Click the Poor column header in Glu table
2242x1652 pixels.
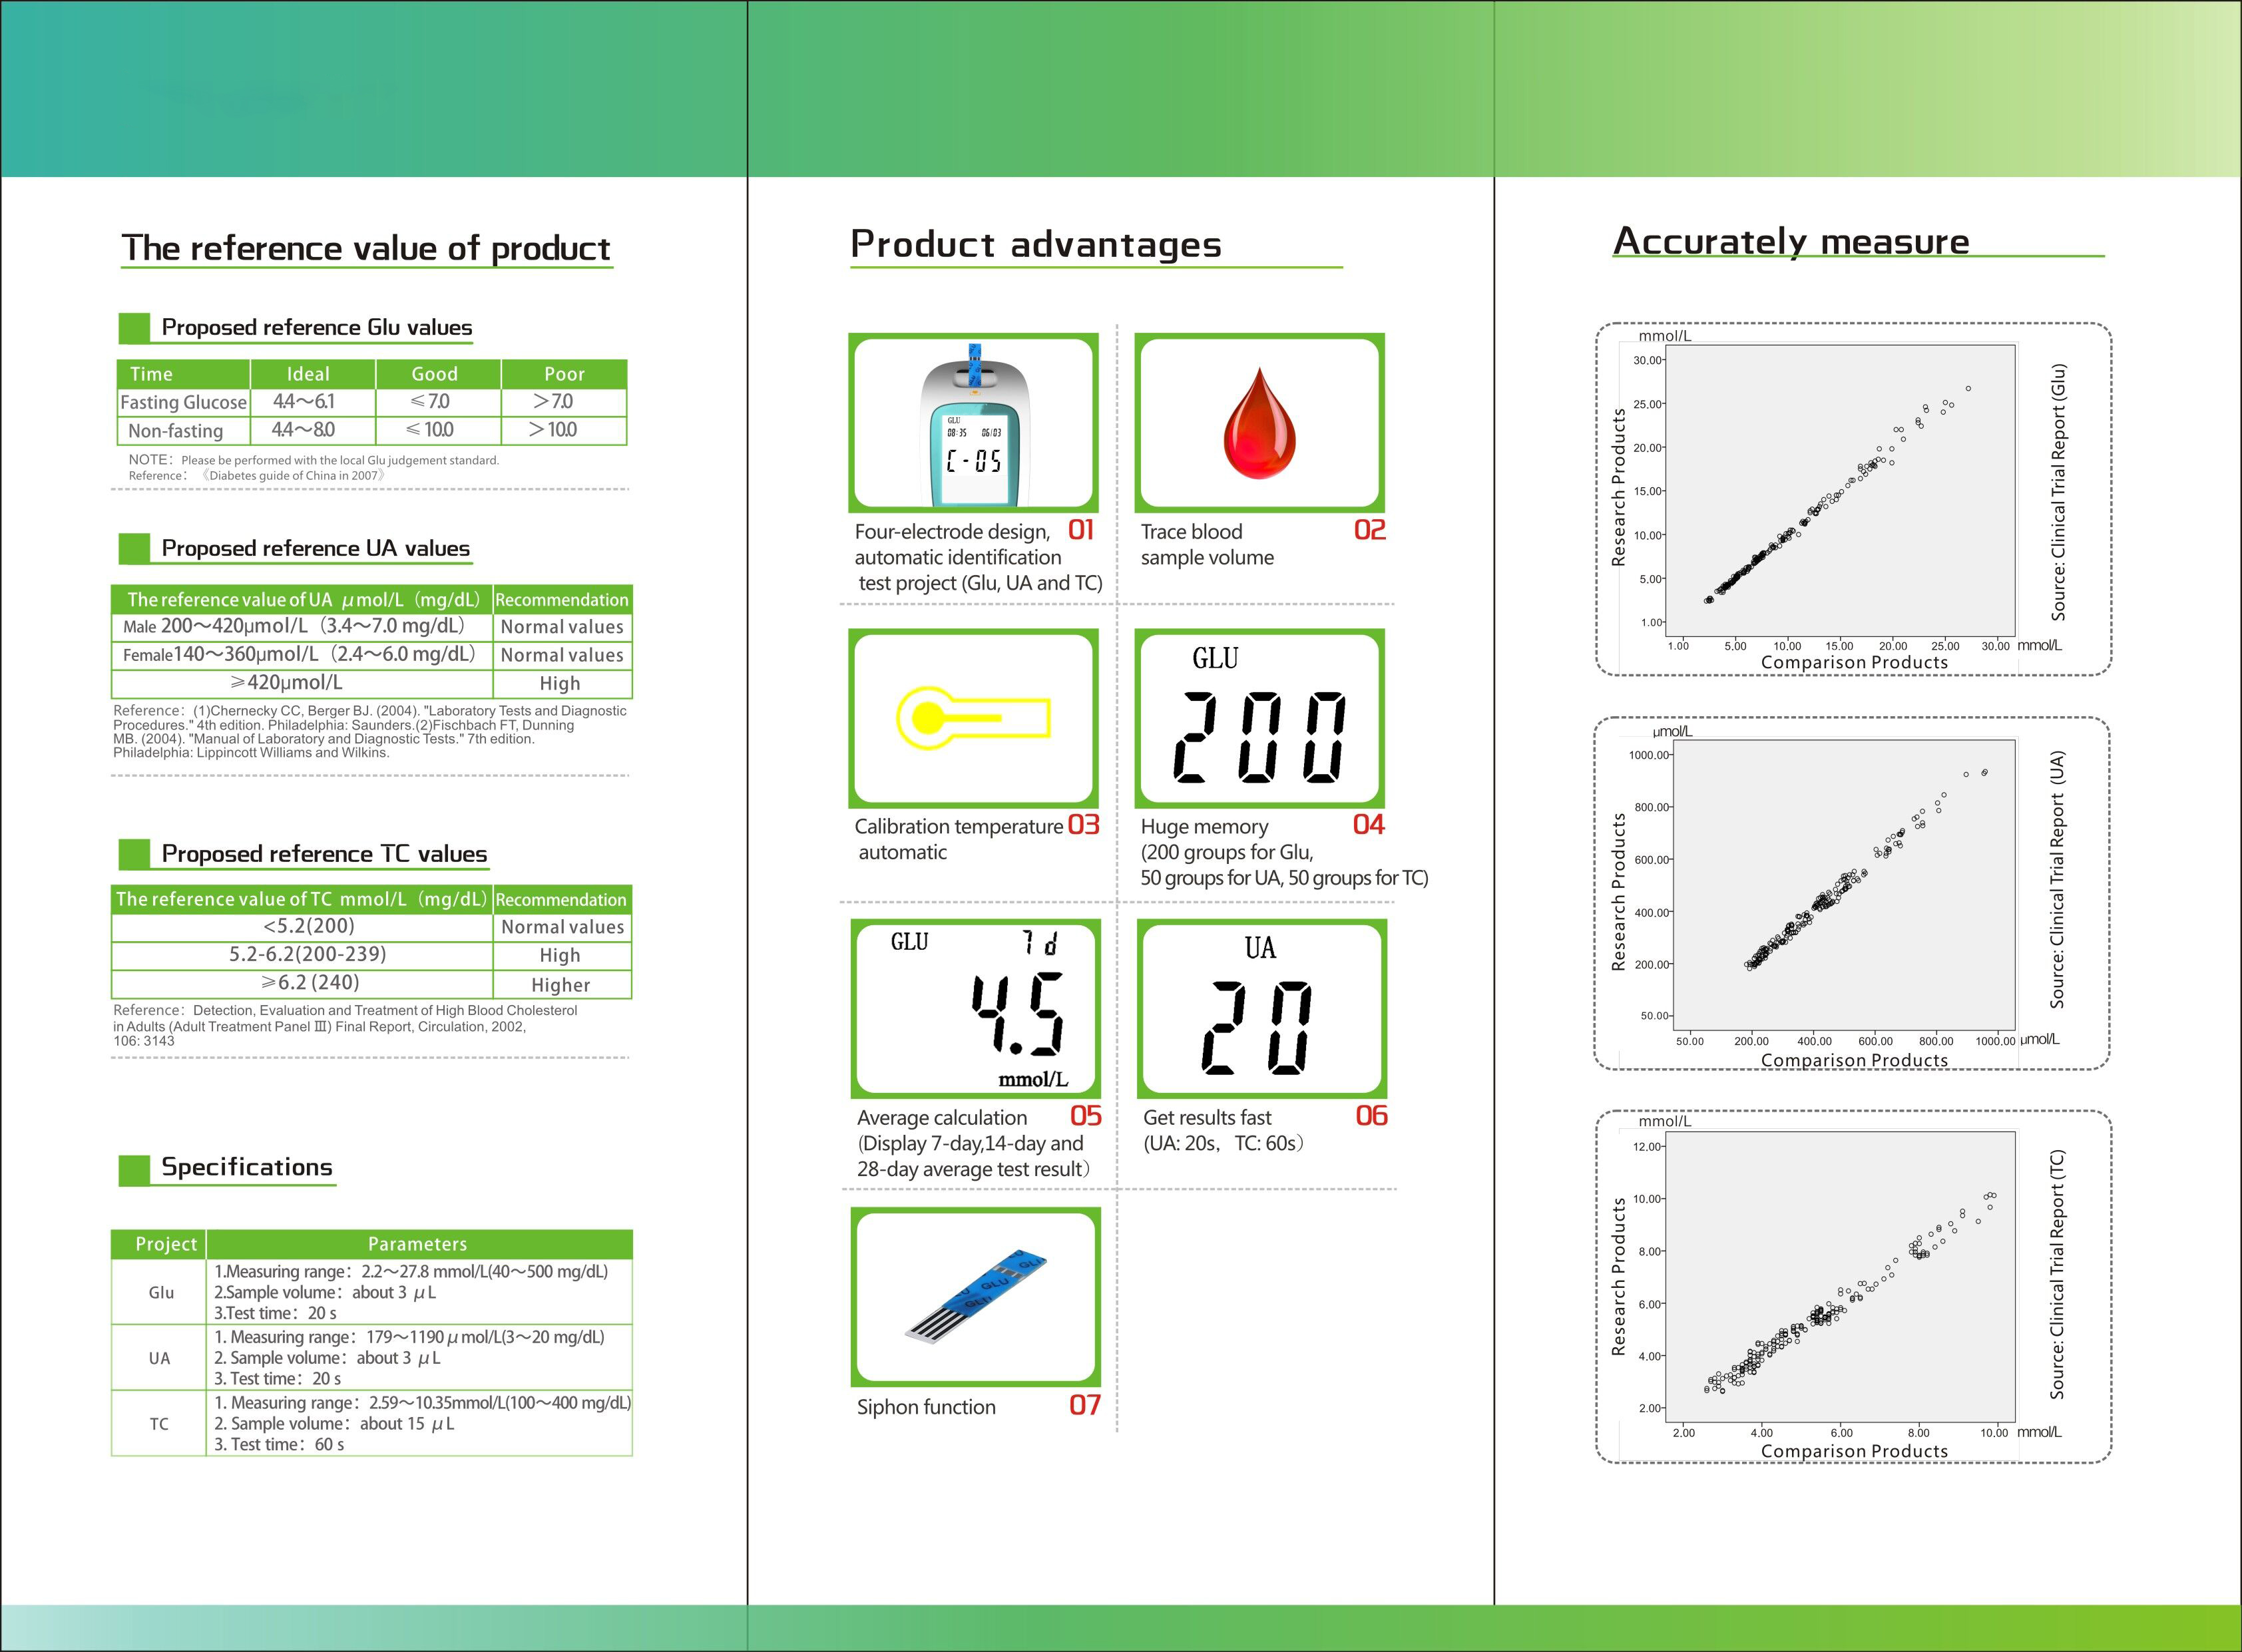tap(564, 374)
